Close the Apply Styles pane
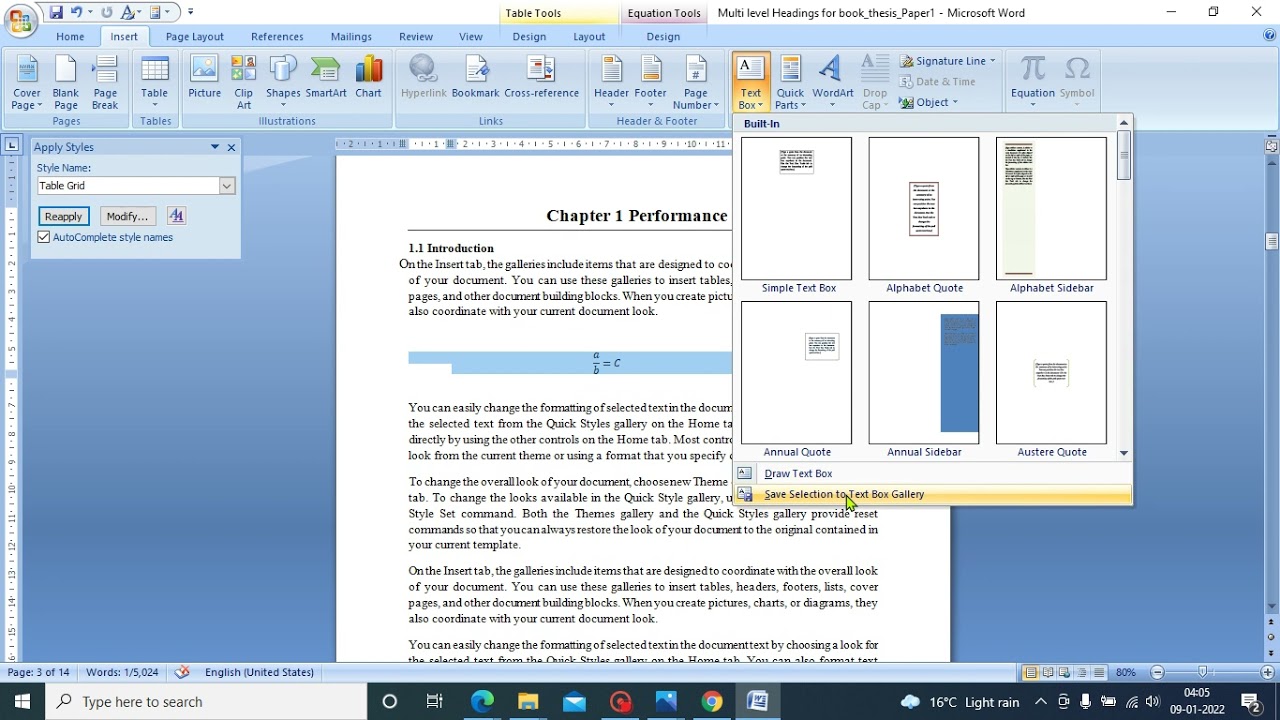The width and height of the screenshot is (1280, 720). [231, 147]
